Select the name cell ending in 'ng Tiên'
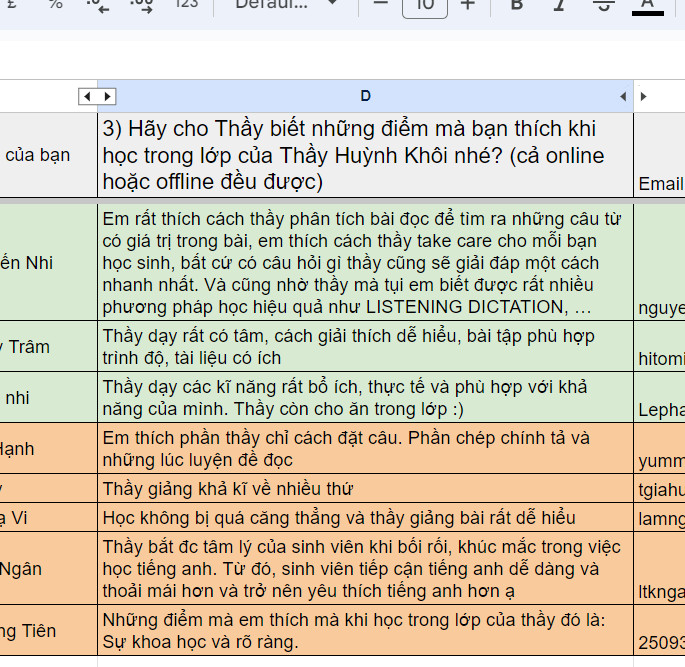The width and height of the screenshot is (685, 667). click(48, 630)
